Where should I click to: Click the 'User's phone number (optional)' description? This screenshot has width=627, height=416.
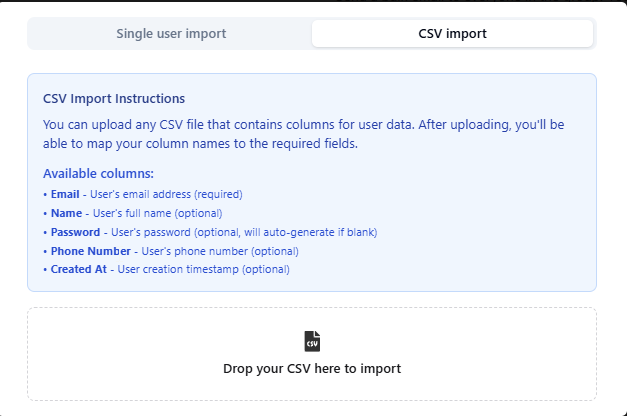(x=220, y=251)
